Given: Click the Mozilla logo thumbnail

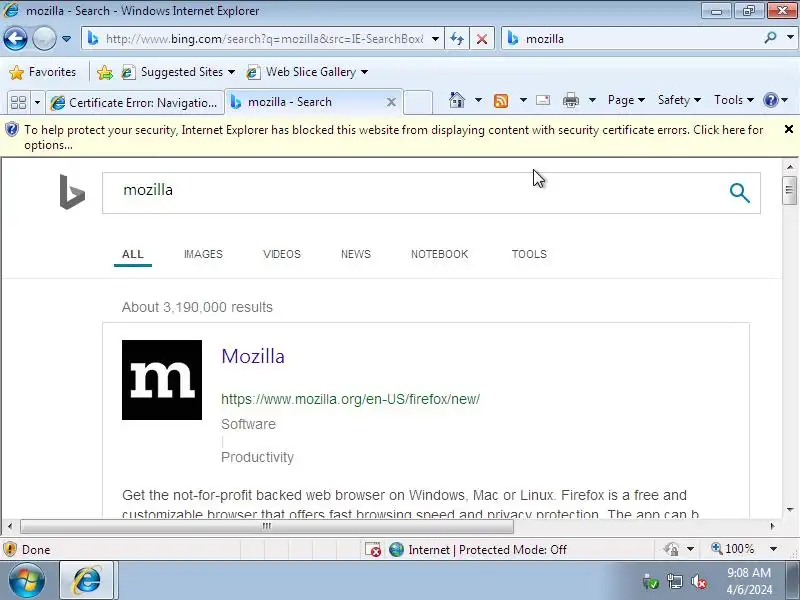Looking at the screenshot, I should click(x=162, y=380).
